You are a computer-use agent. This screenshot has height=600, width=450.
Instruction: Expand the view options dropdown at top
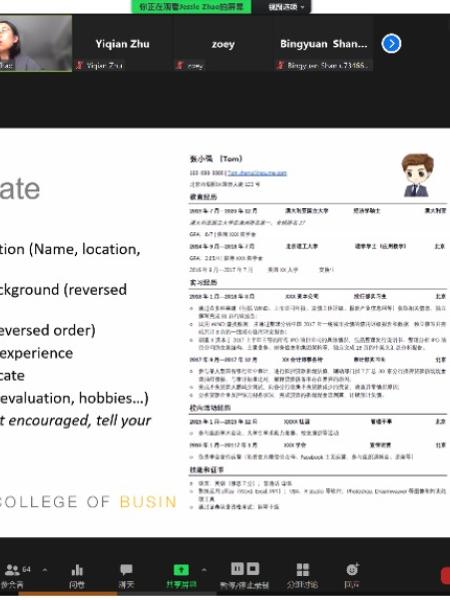(286, 7)
